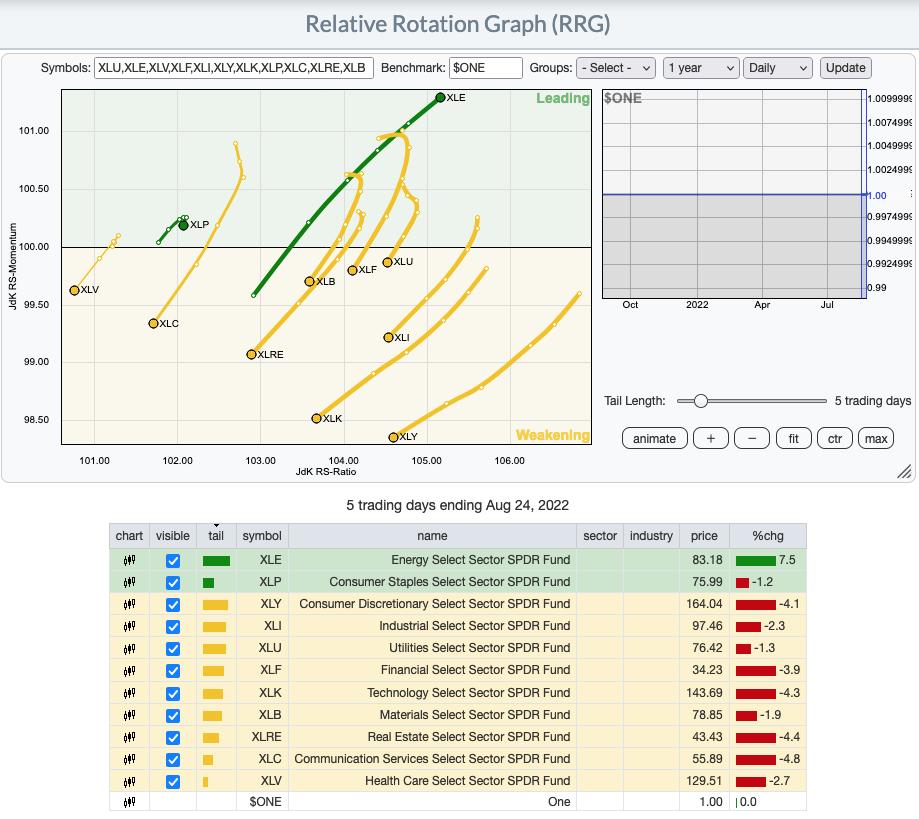Sort table by %chg column header
This screenshot has width=919, height=819.
coord(768,536)
